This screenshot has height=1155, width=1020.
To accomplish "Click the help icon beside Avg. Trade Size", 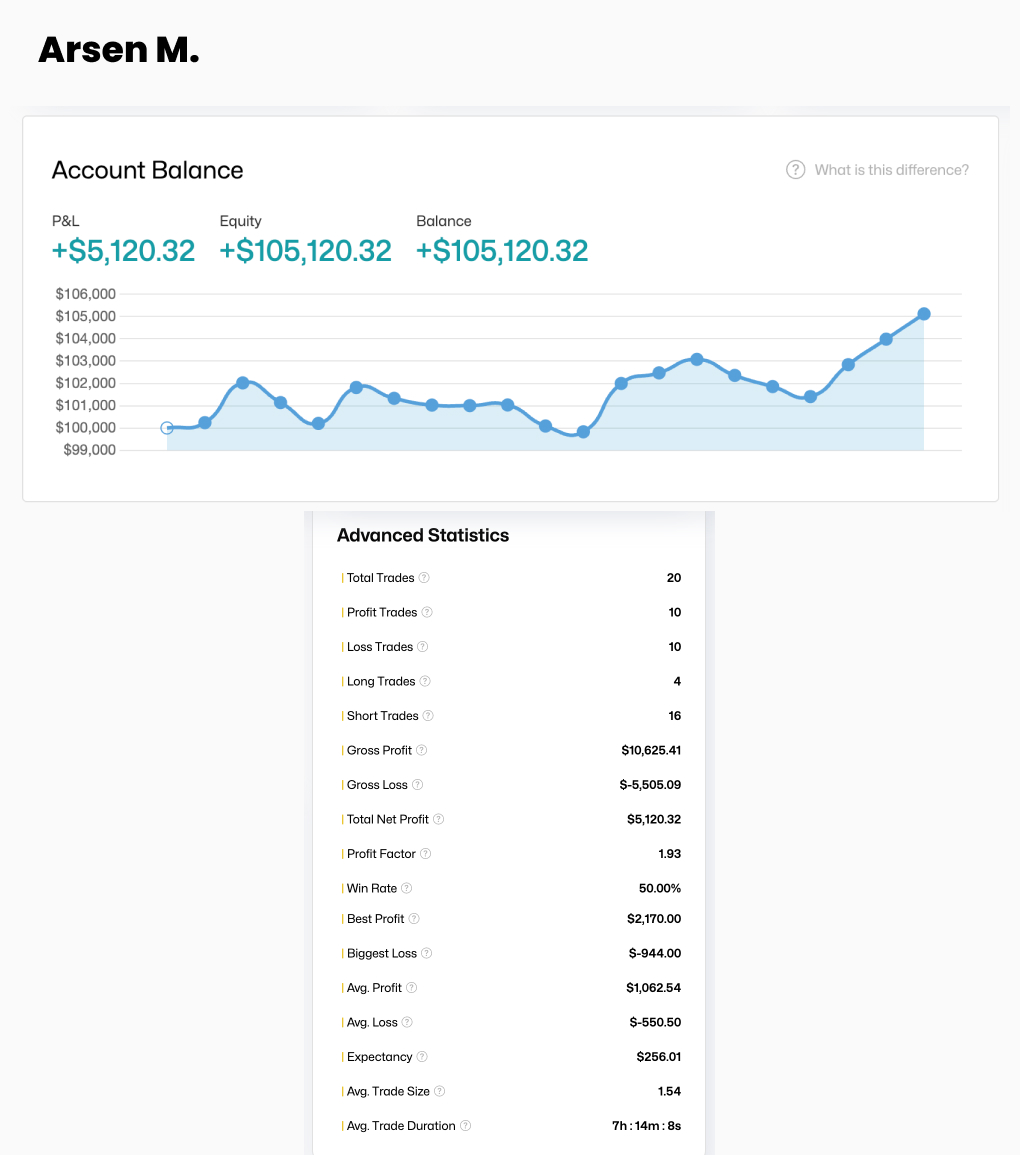I will coord(439,1091).
